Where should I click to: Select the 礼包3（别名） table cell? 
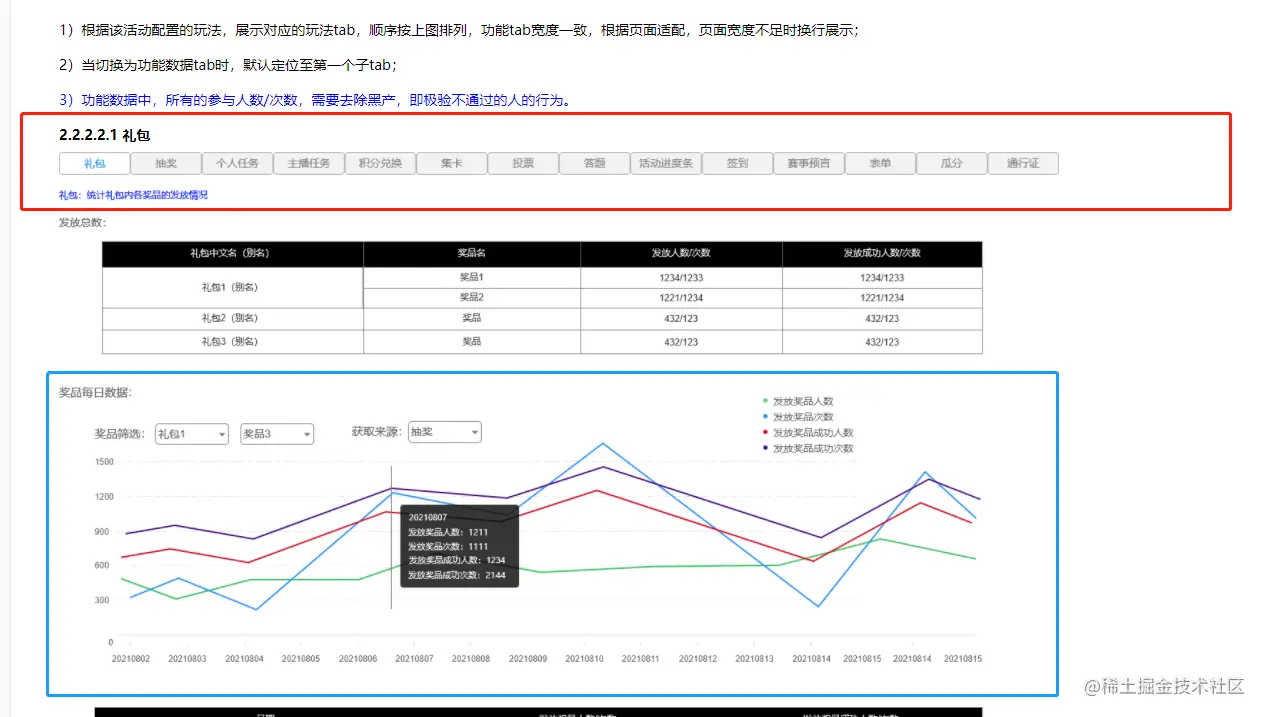coord(232,342)
